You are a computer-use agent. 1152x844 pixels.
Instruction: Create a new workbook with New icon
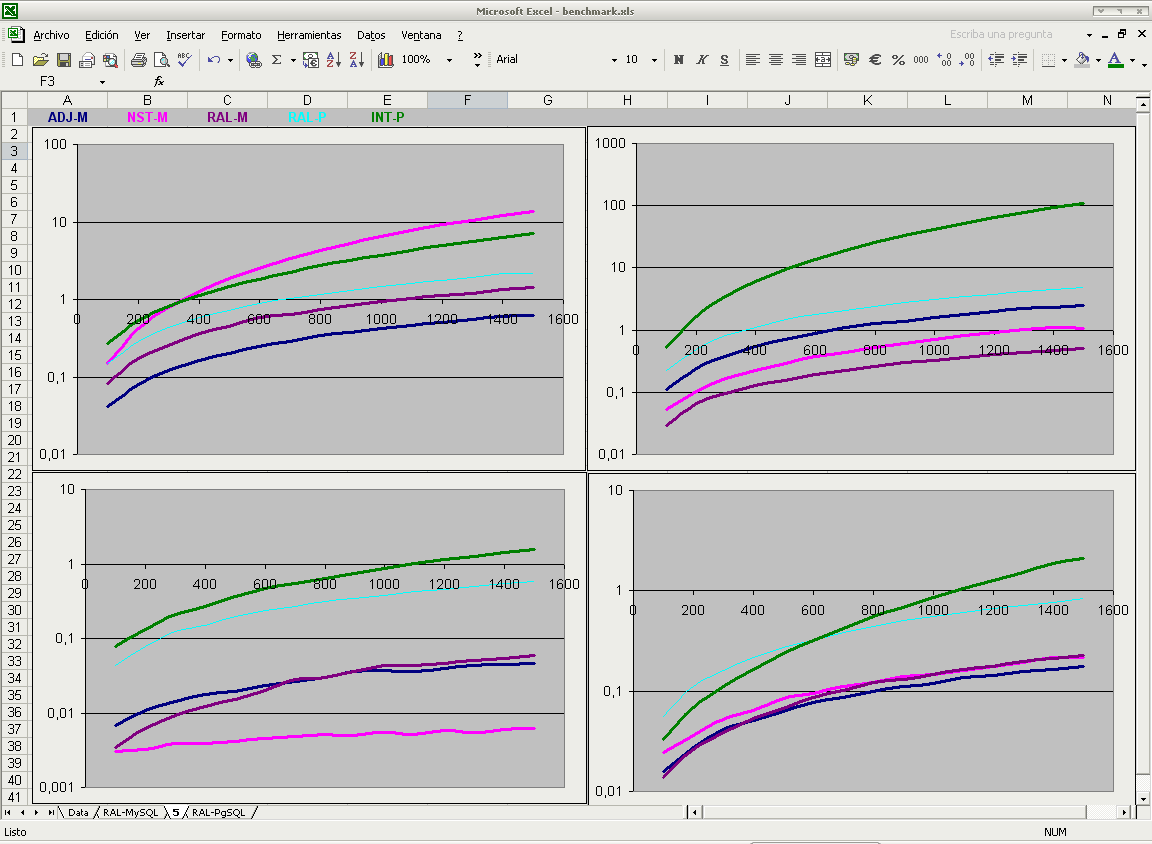[x=18, y=59]
